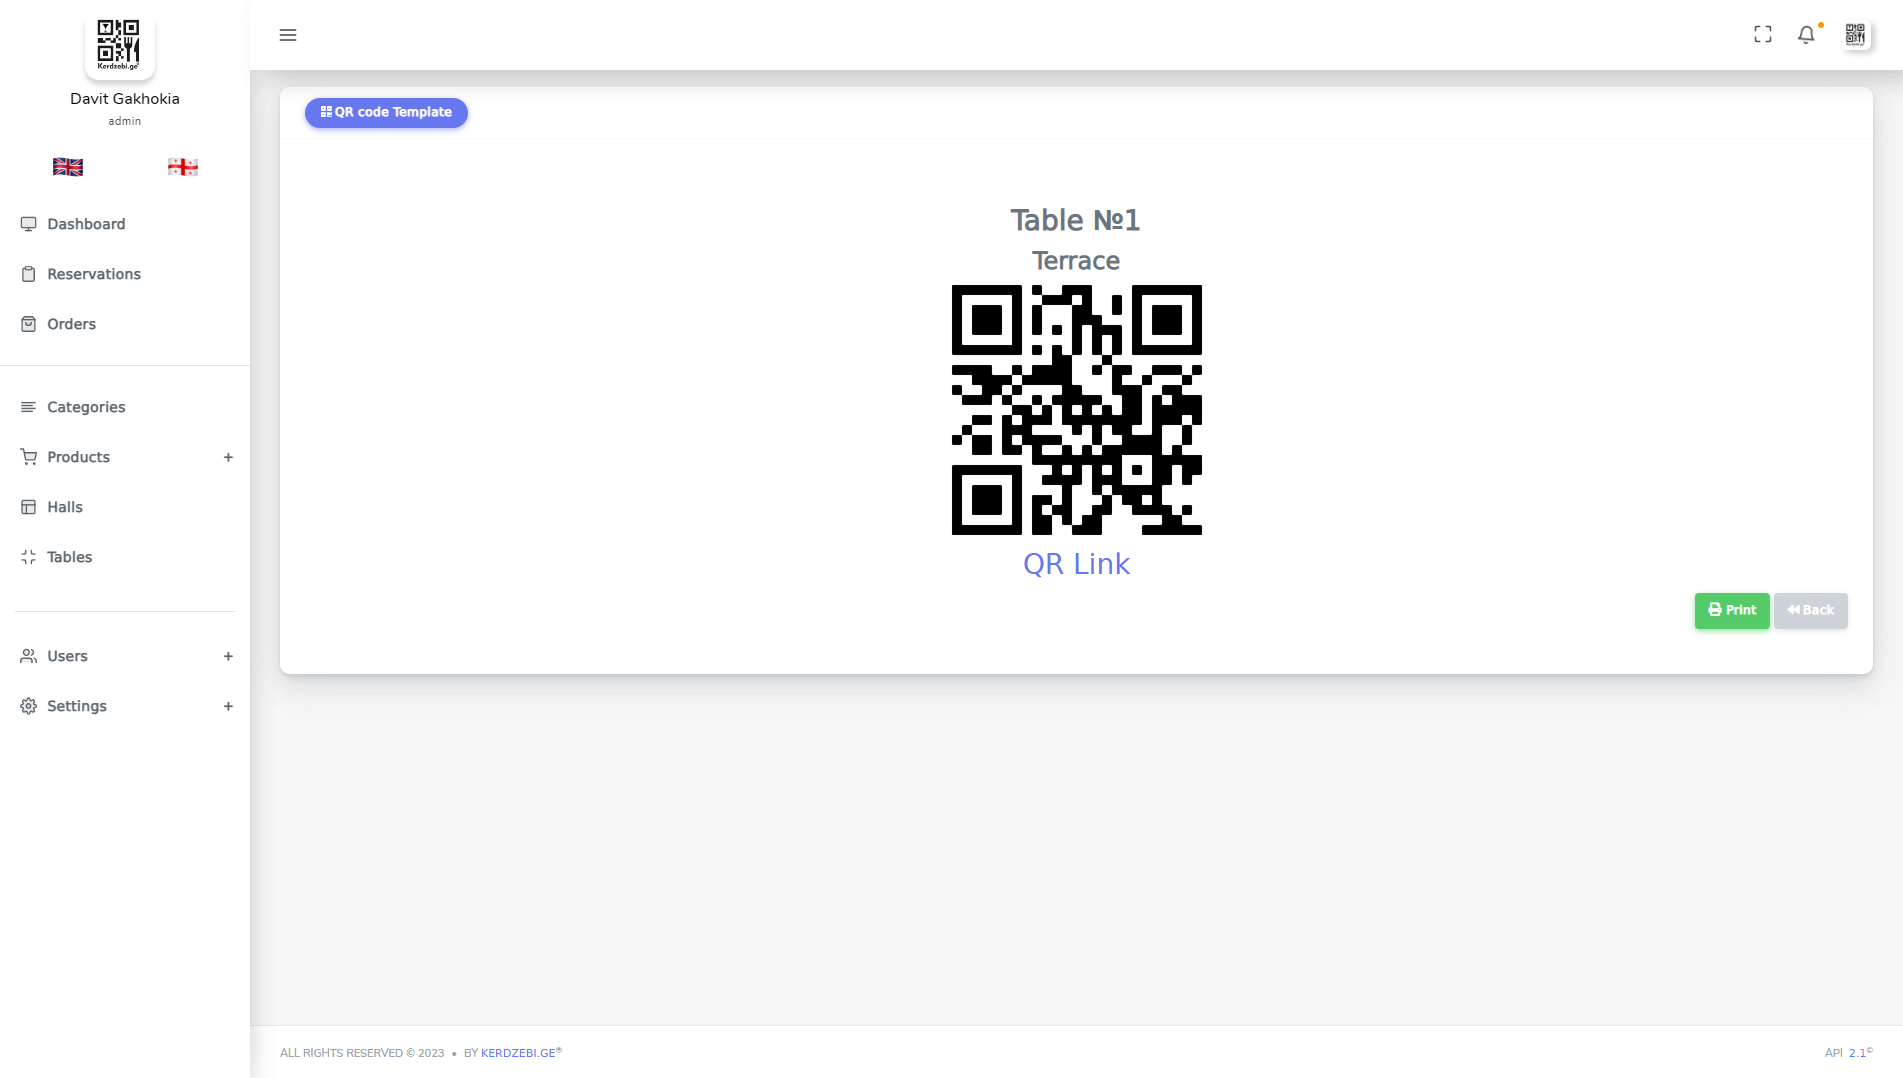Click the Table №1 QR code image
Screen dimensions: 1903x1078
(1076, 410)
